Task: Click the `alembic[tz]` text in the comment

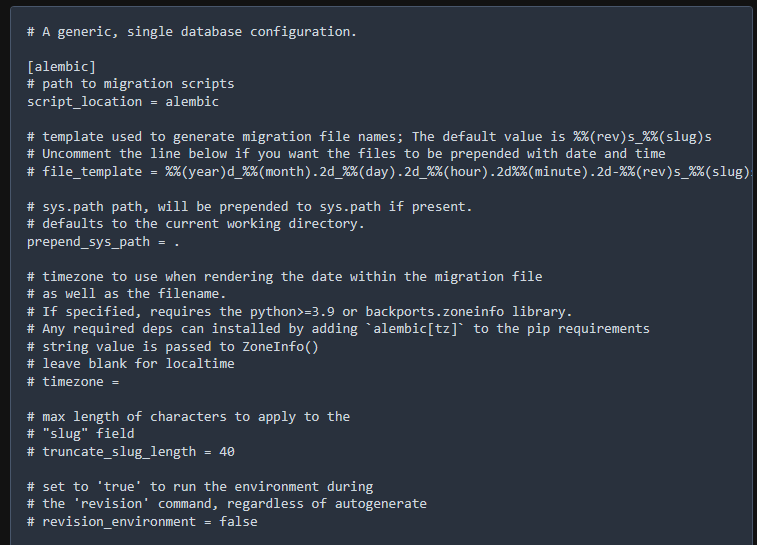Action: click(x=420, y=329)
